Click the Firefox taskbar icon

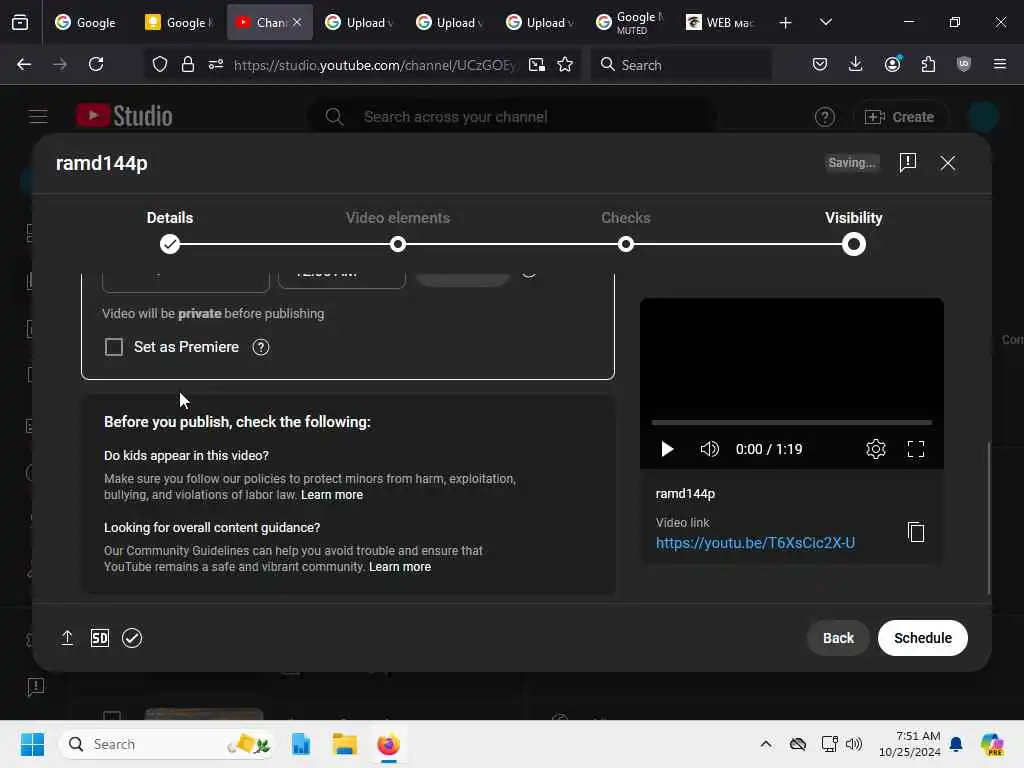[388, 744]
